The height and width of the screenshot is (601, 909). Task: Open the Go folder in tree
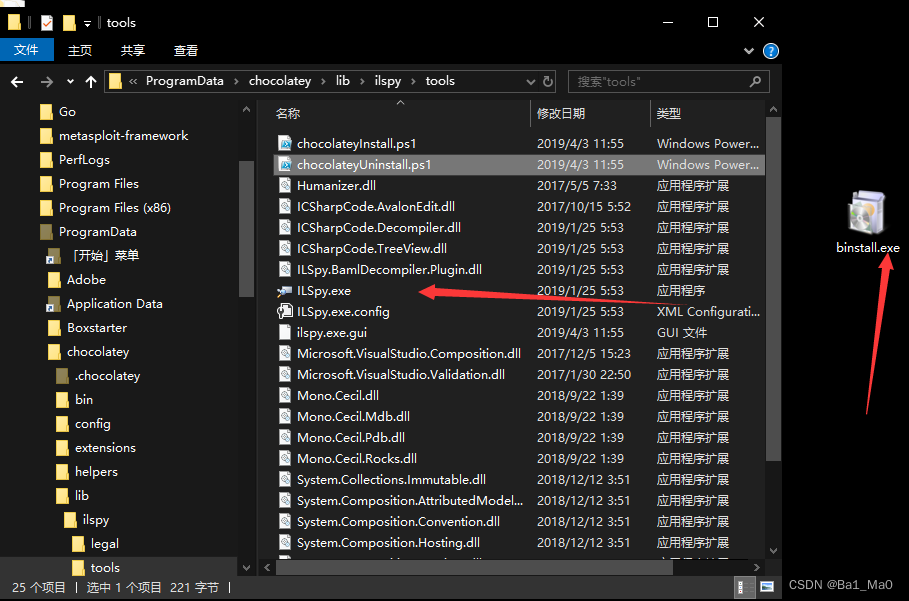tap(58, 112)
